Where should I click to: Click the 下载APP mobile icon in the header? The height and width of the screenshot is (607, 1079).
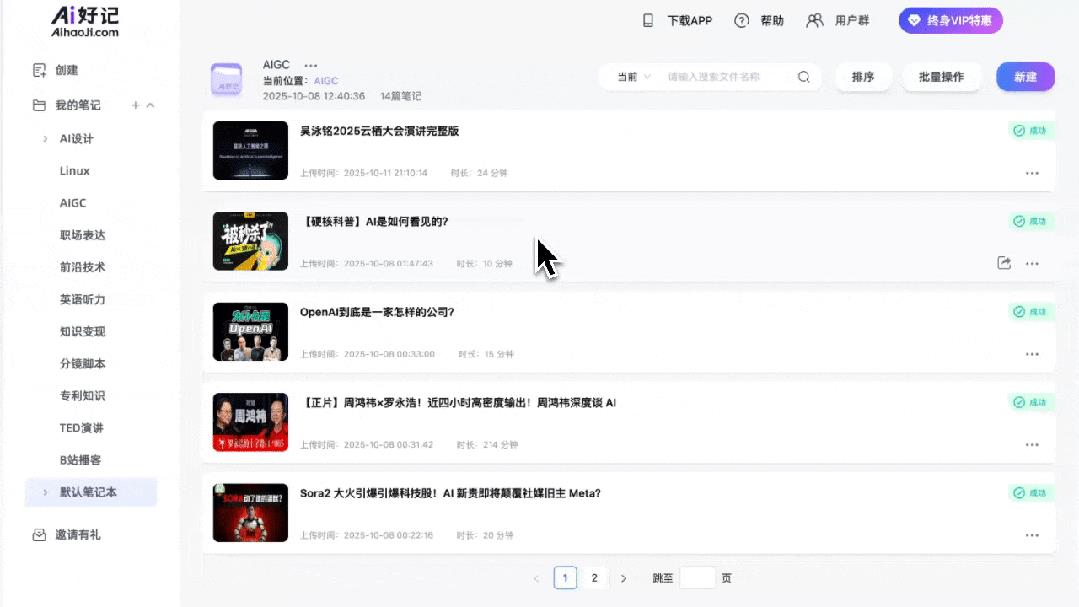[648, 20]
